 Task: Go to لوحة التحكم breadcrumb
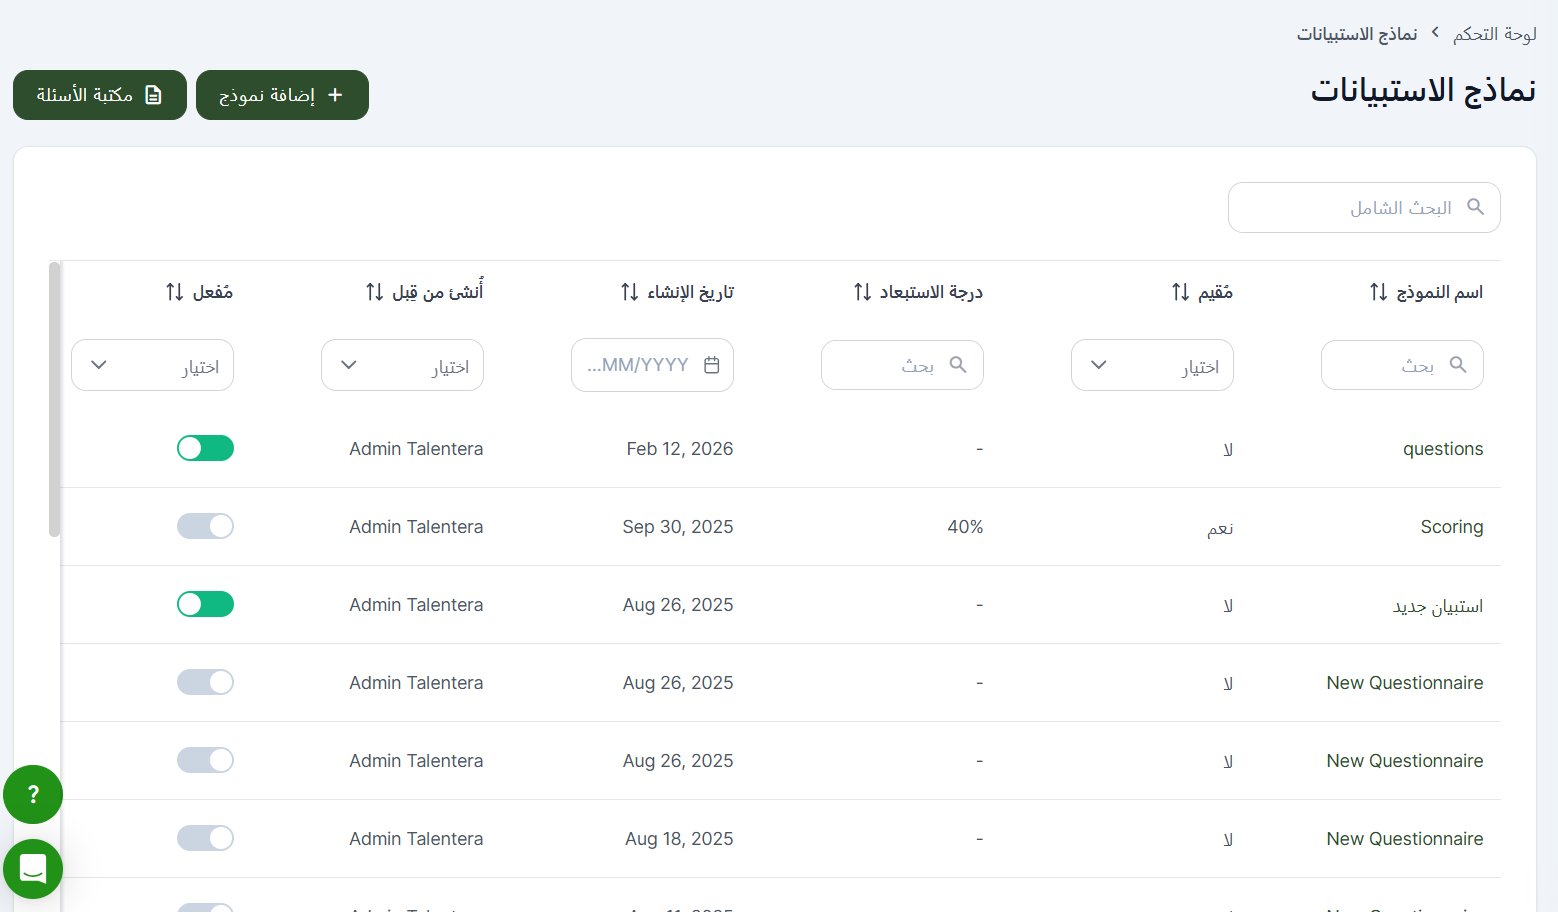click(x=1494, y=34)
